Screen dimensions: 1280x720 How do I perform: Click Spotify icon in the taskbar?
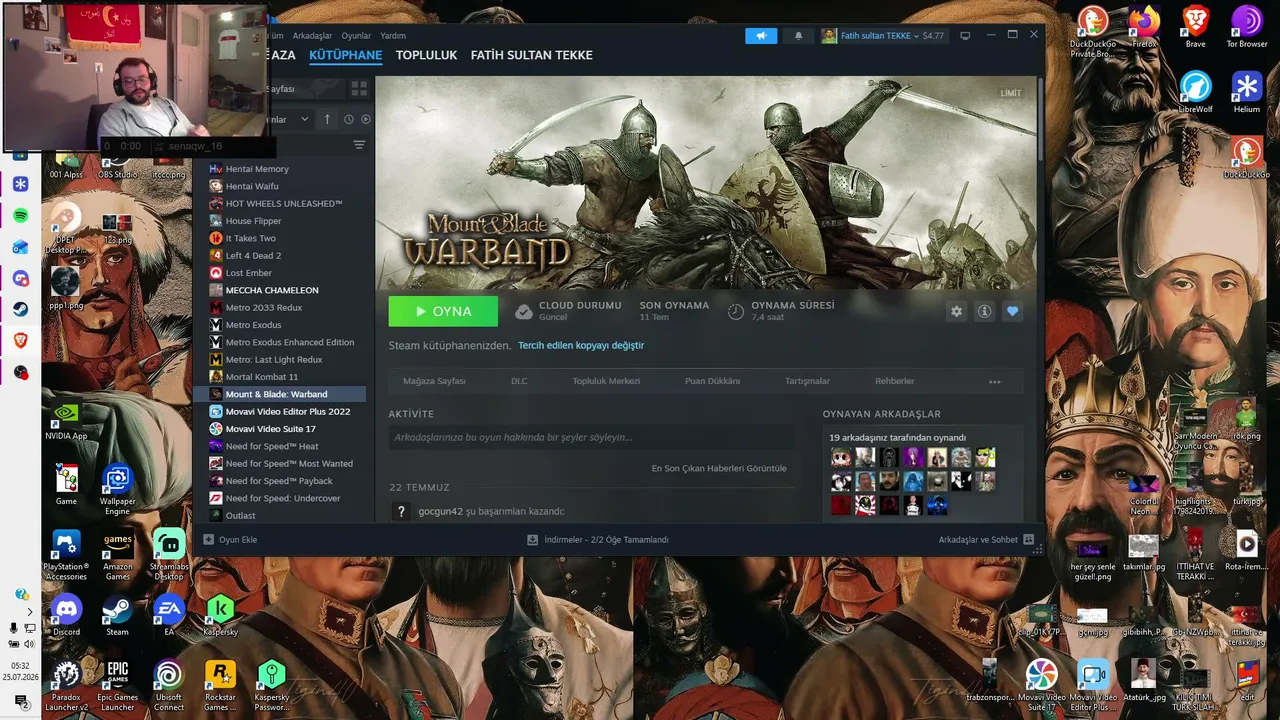(20, 216)
